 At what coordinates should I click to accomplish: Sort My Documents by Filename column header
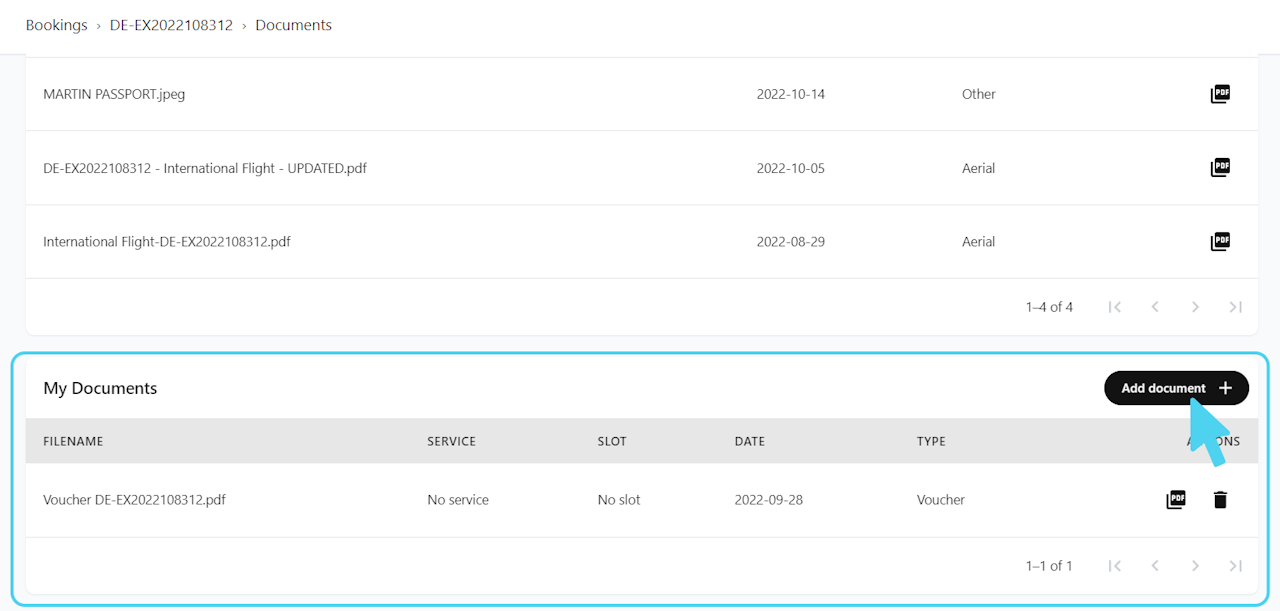click(73, 441)
